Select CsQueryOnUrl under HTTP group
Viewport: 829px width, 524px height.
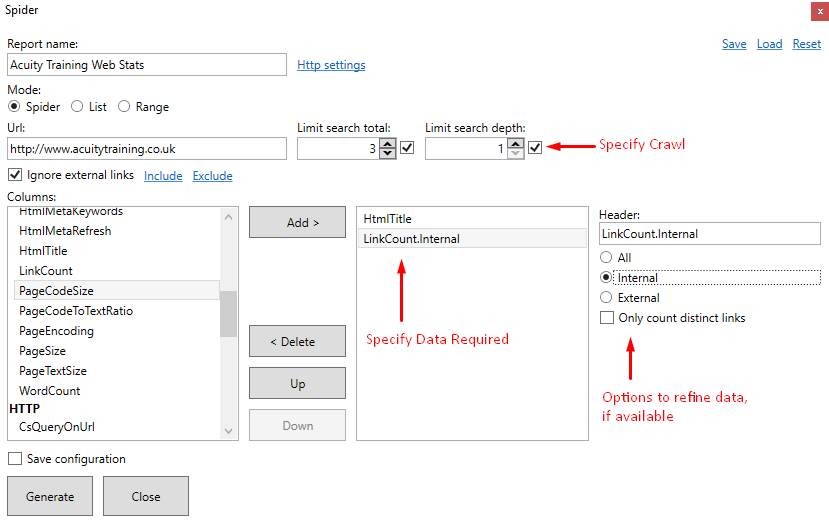tap(117, 427)
